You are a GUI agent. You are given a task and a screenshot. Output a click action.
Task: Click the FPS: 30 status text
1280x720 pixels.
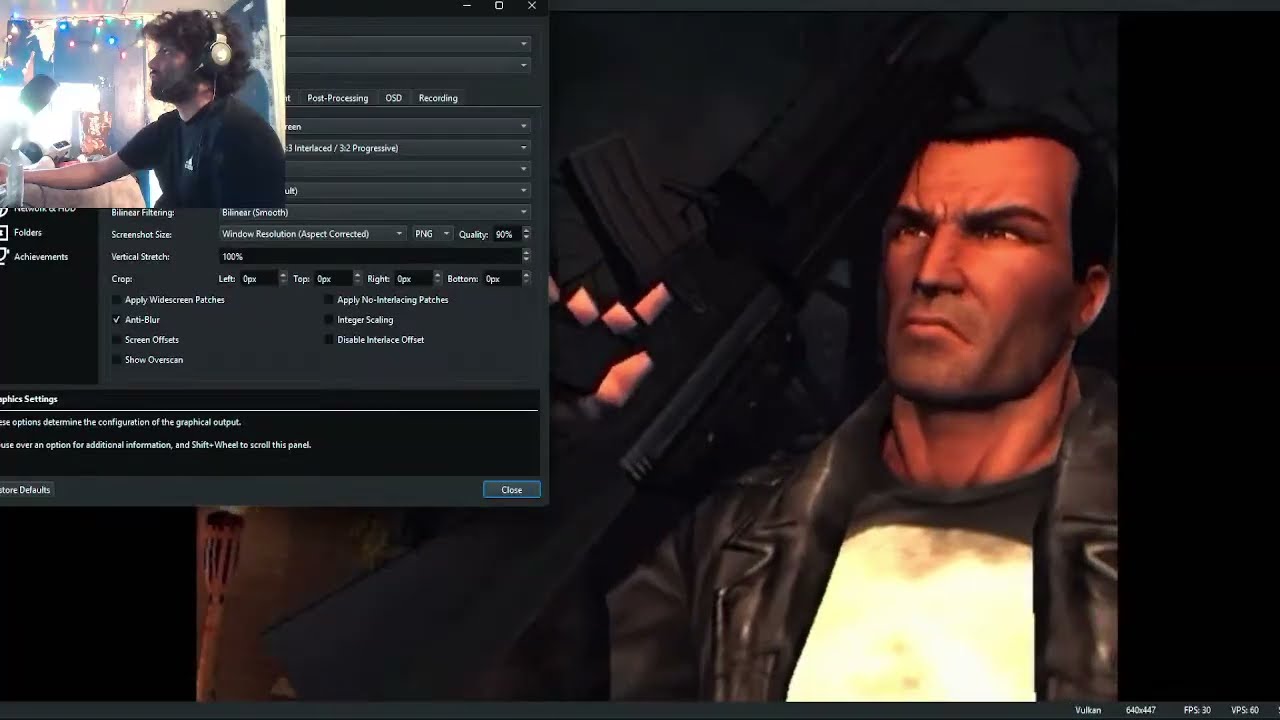click(x=1197, y=710)
